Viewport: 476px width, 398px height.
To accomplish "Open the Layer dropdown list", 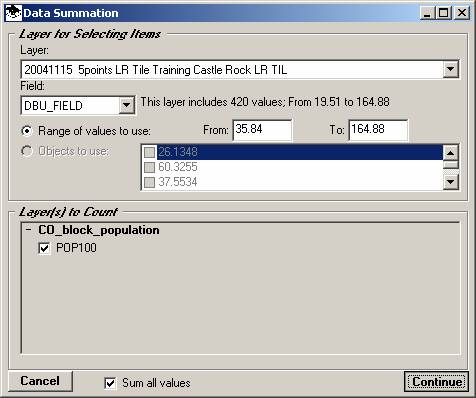I will pos(450,69).
